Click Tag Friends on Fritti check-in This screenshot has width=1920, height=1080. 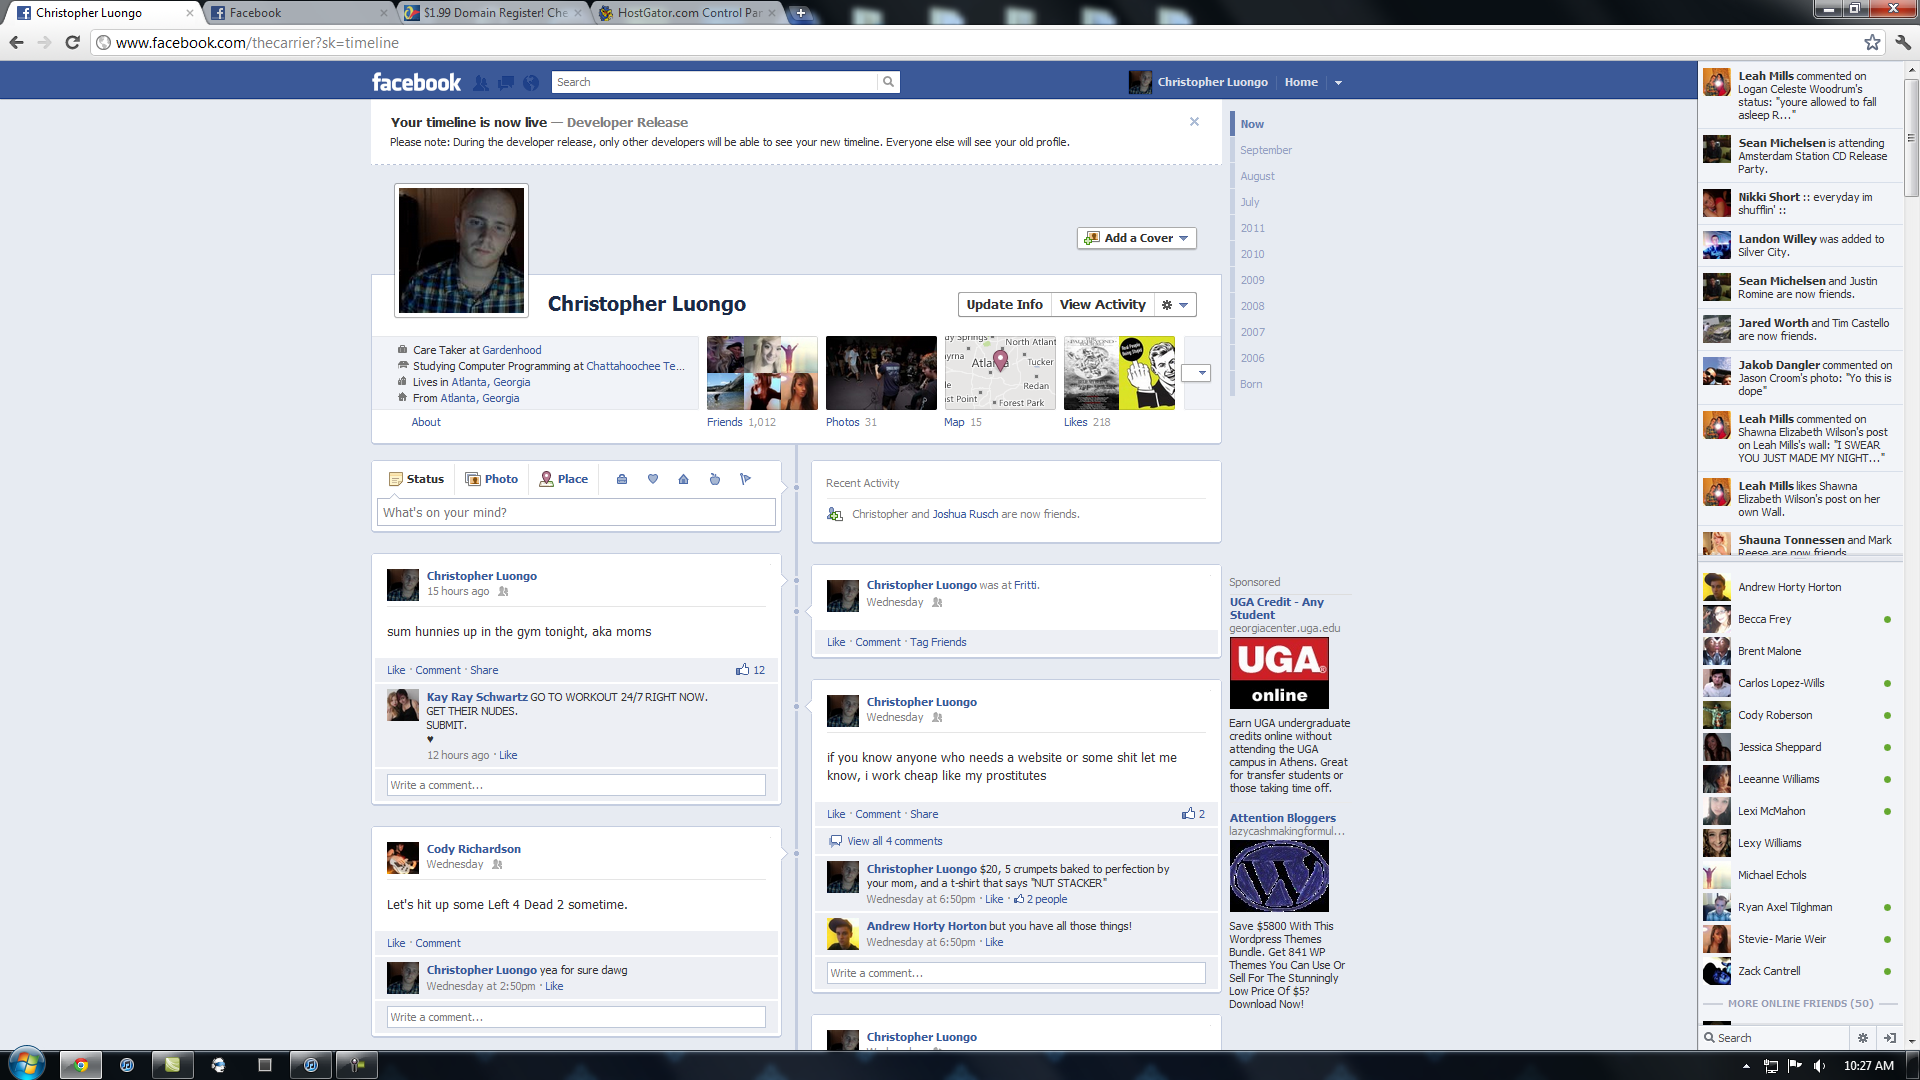point(938,642)
